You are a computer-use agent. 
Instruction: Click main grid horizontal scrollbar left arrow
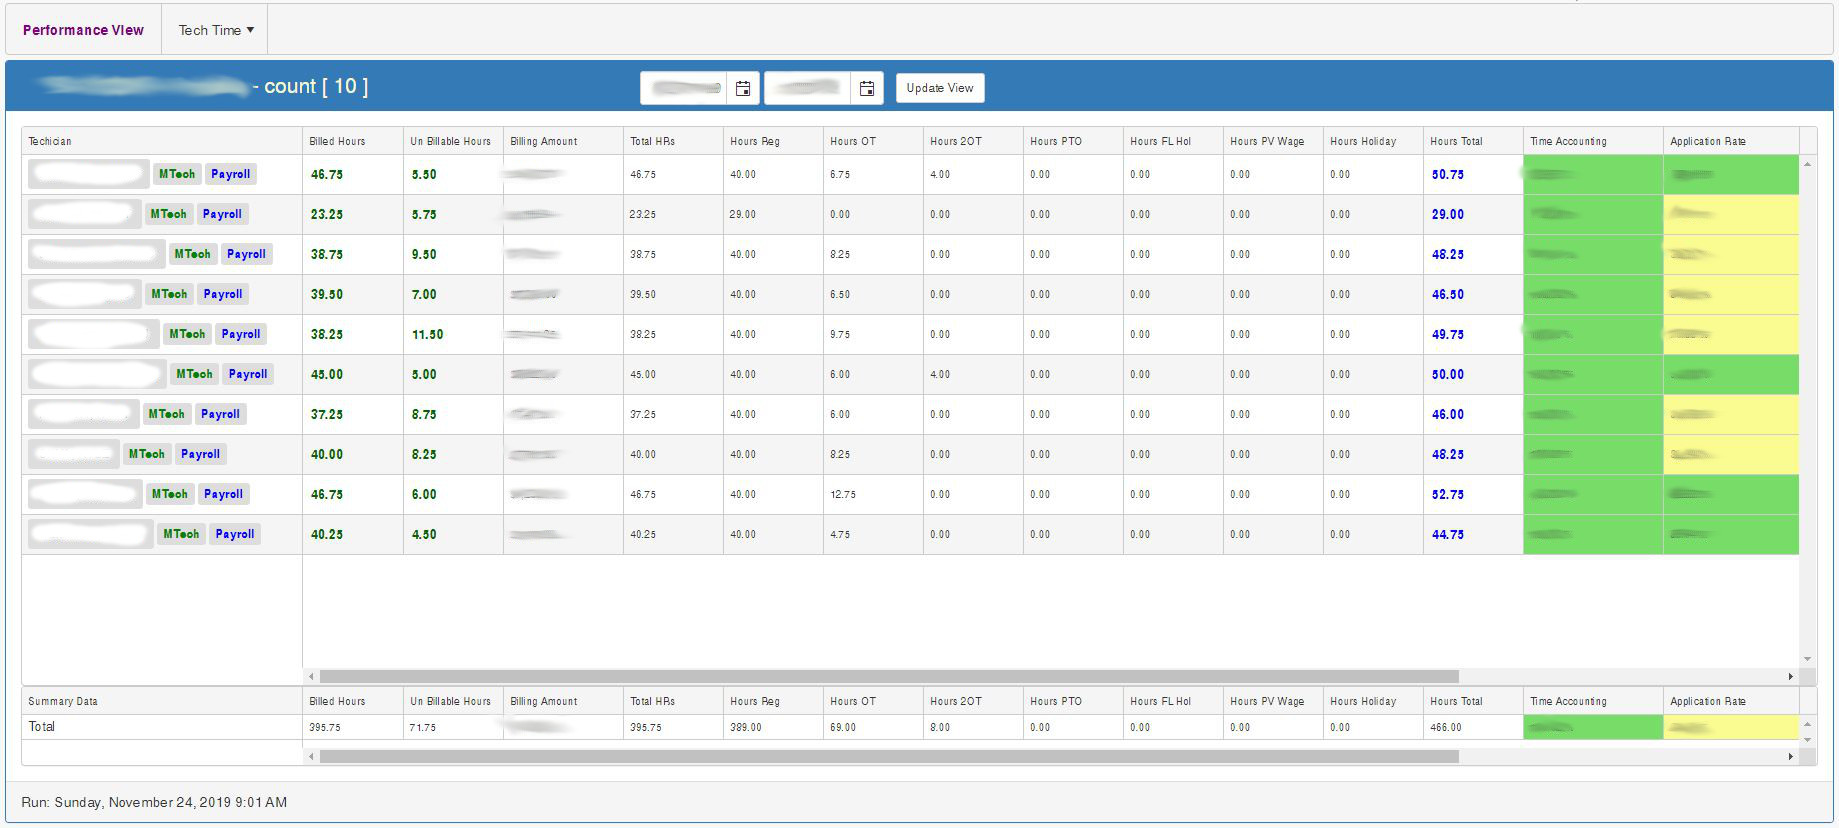(311, 677)
